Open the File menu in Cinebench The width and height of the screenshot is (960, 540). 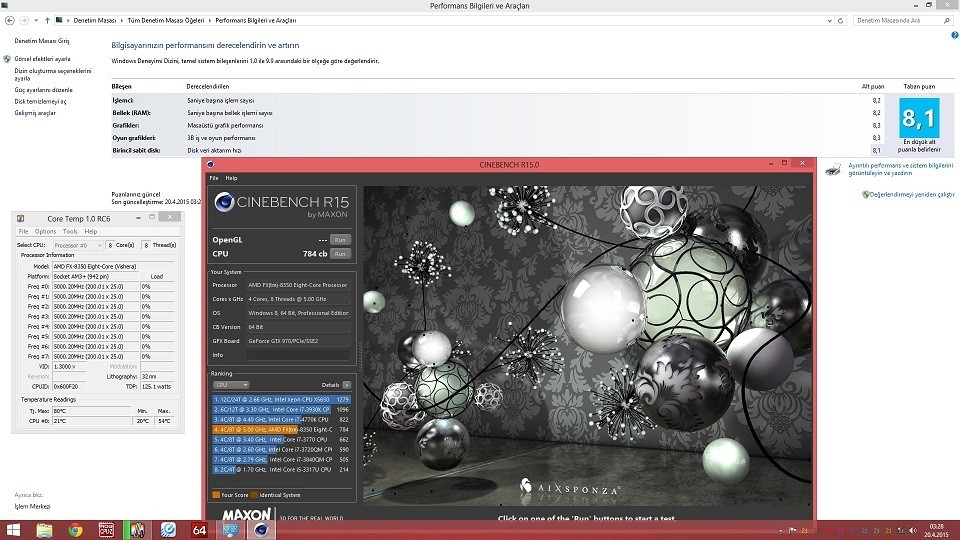(x=214, y=178)
